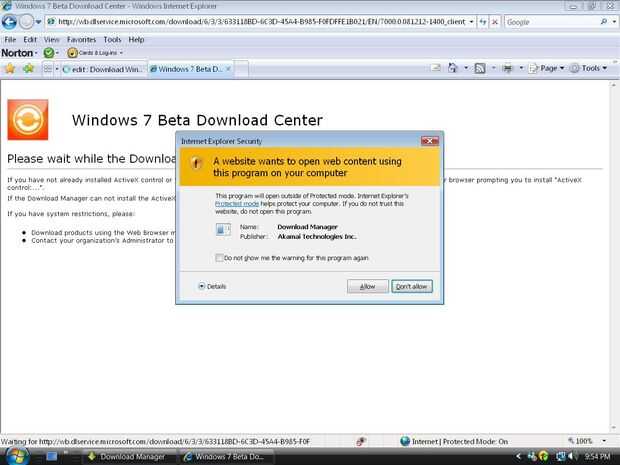This screenshot has height=465, width=620.
Task: Open the Edit menu
Action: point(30,40)
